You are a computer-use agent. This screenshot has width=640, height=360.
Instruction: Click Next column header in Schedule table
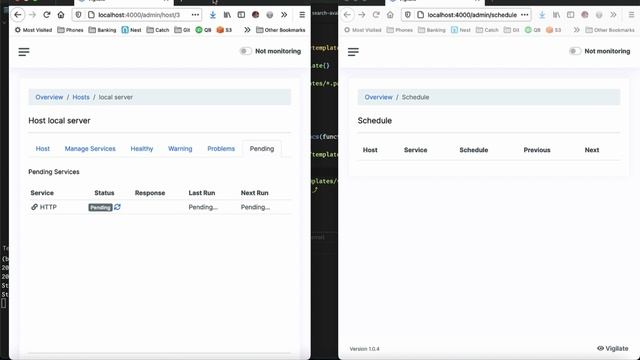[x=591, y=150]
